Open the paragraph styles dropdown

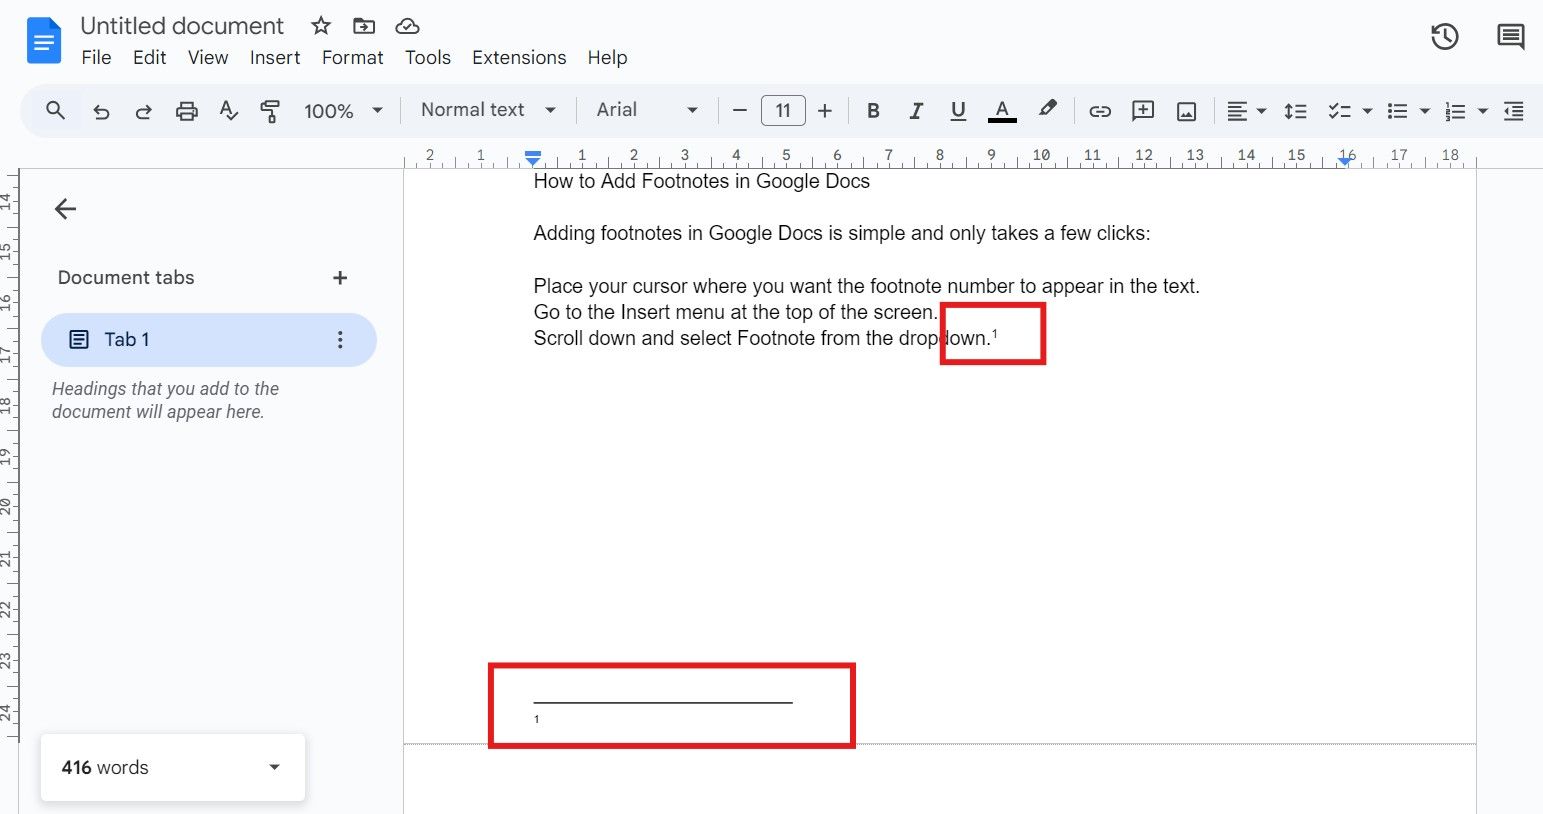coord(487,110)
